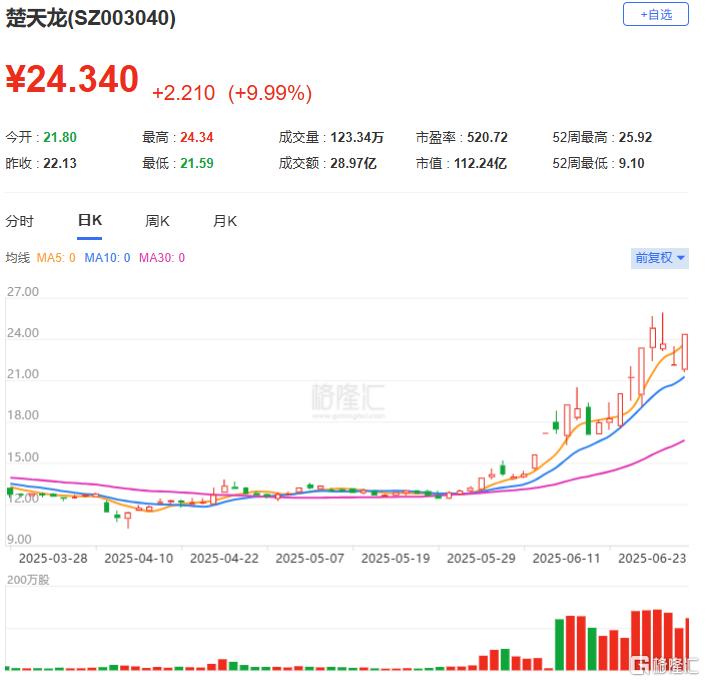
Task: Click the stock title 楚天龙(SZ003040)
Action: point(90,18)
